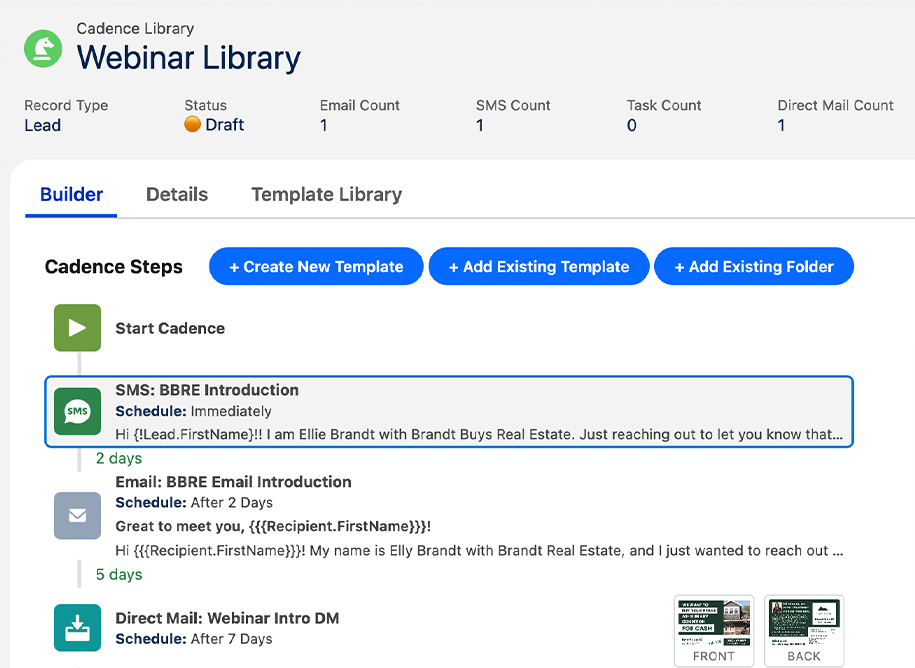Select the Direct Mail: Webinar Intro DM step
This screenshot has width=915, height=668.
pos(227,618)
